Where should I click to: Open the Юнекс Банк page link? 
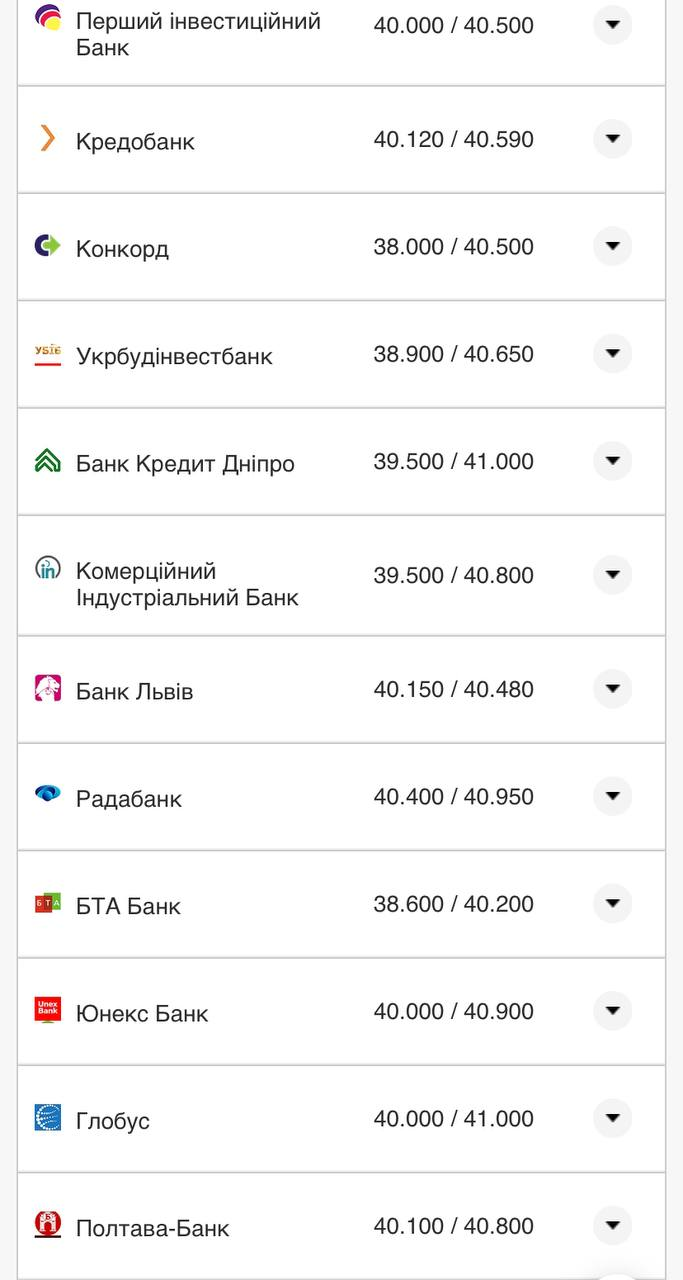[142, 1013]
